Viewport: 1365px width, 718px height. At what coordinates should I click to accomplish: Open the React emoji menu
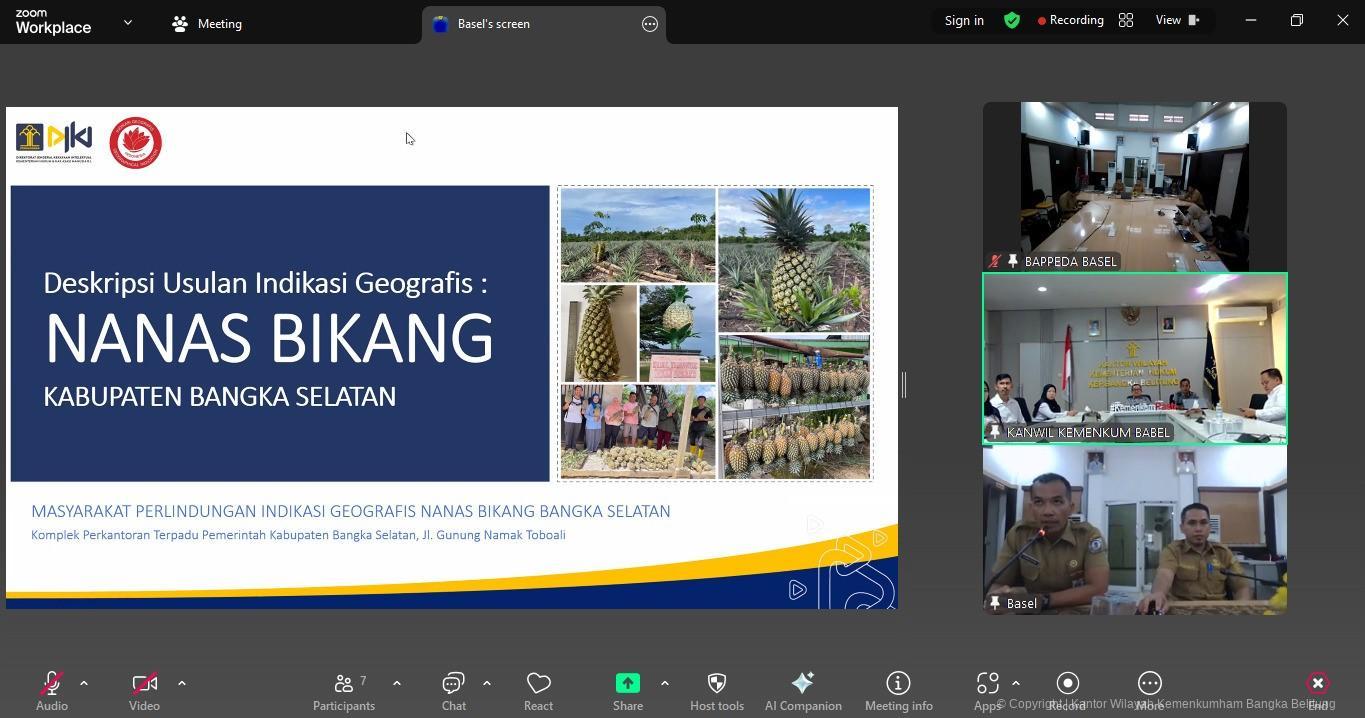click(x=538, y=691)
